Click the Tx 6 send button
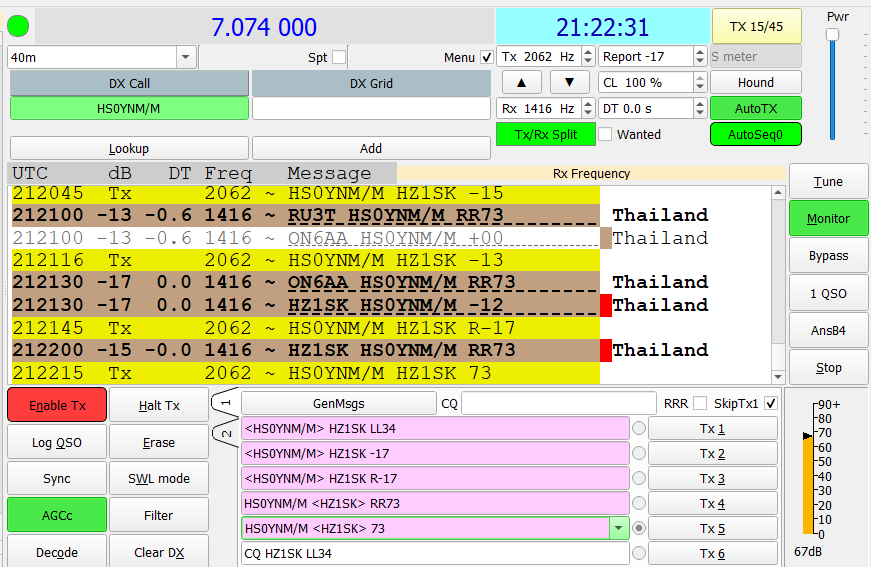871x567 pixels. [x=713, y=553]
